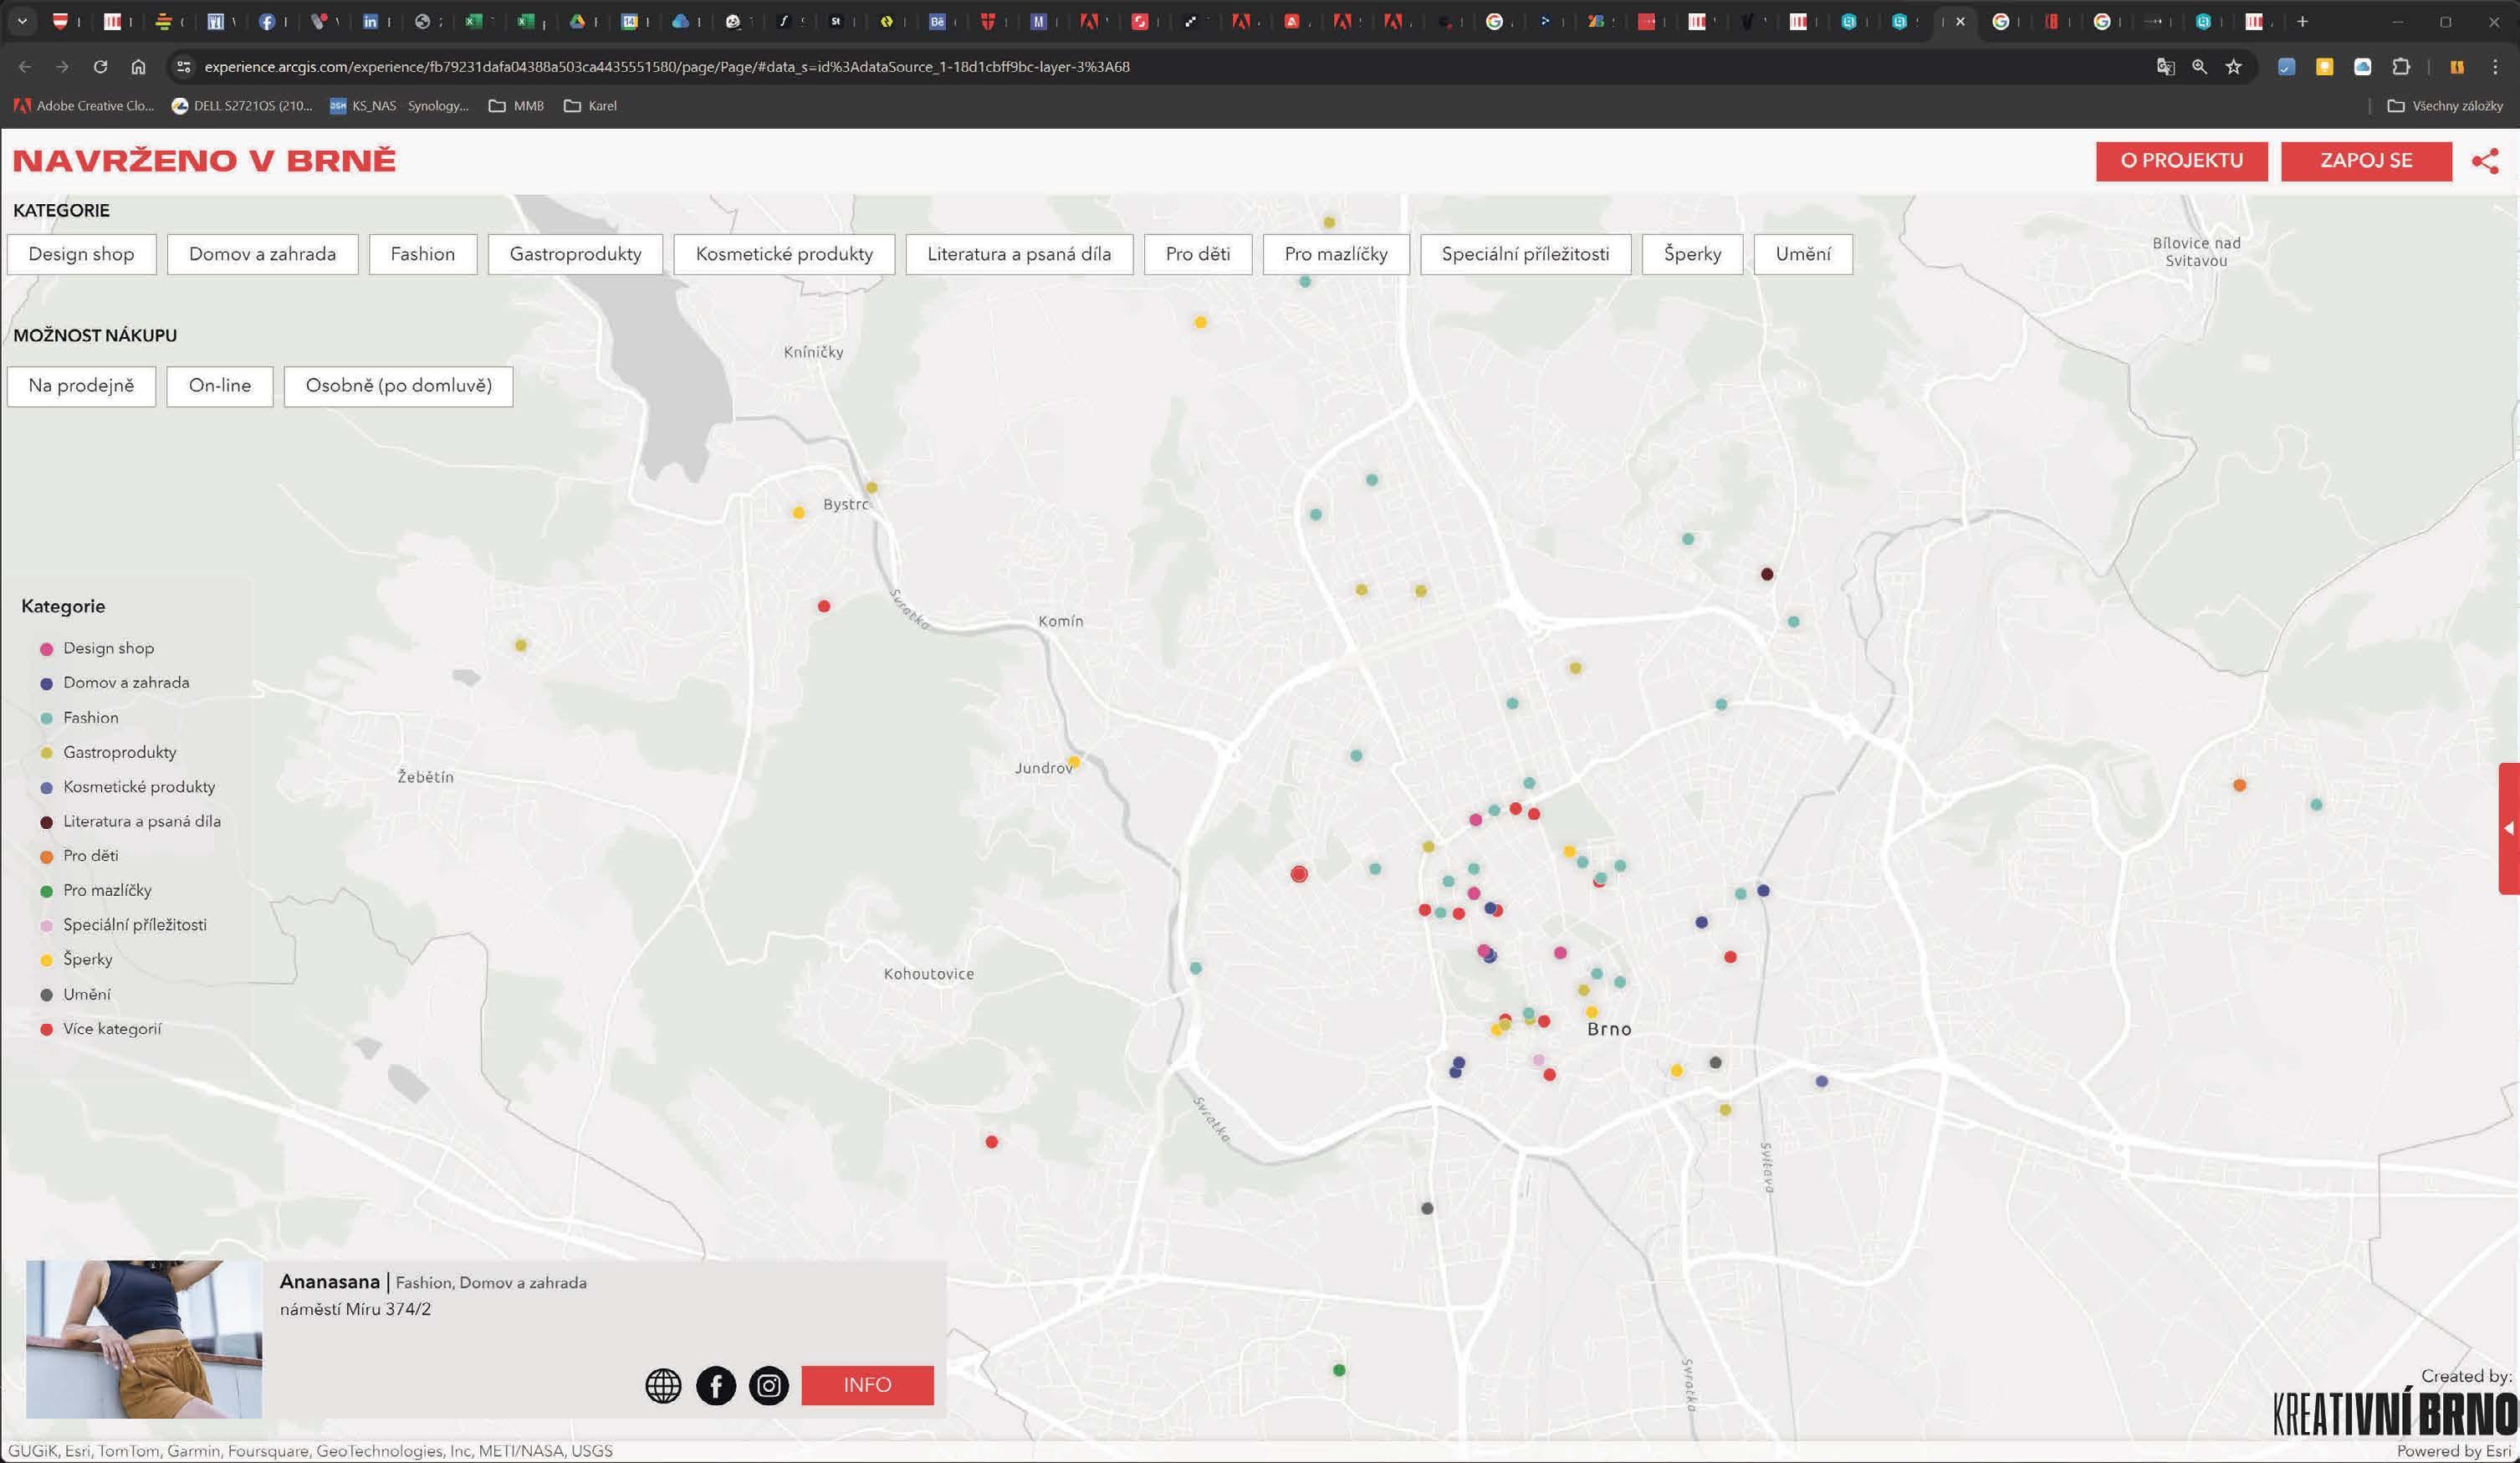
Task: Toggle the Na prodejně purchase filter
Action: (x=81, y=386)
